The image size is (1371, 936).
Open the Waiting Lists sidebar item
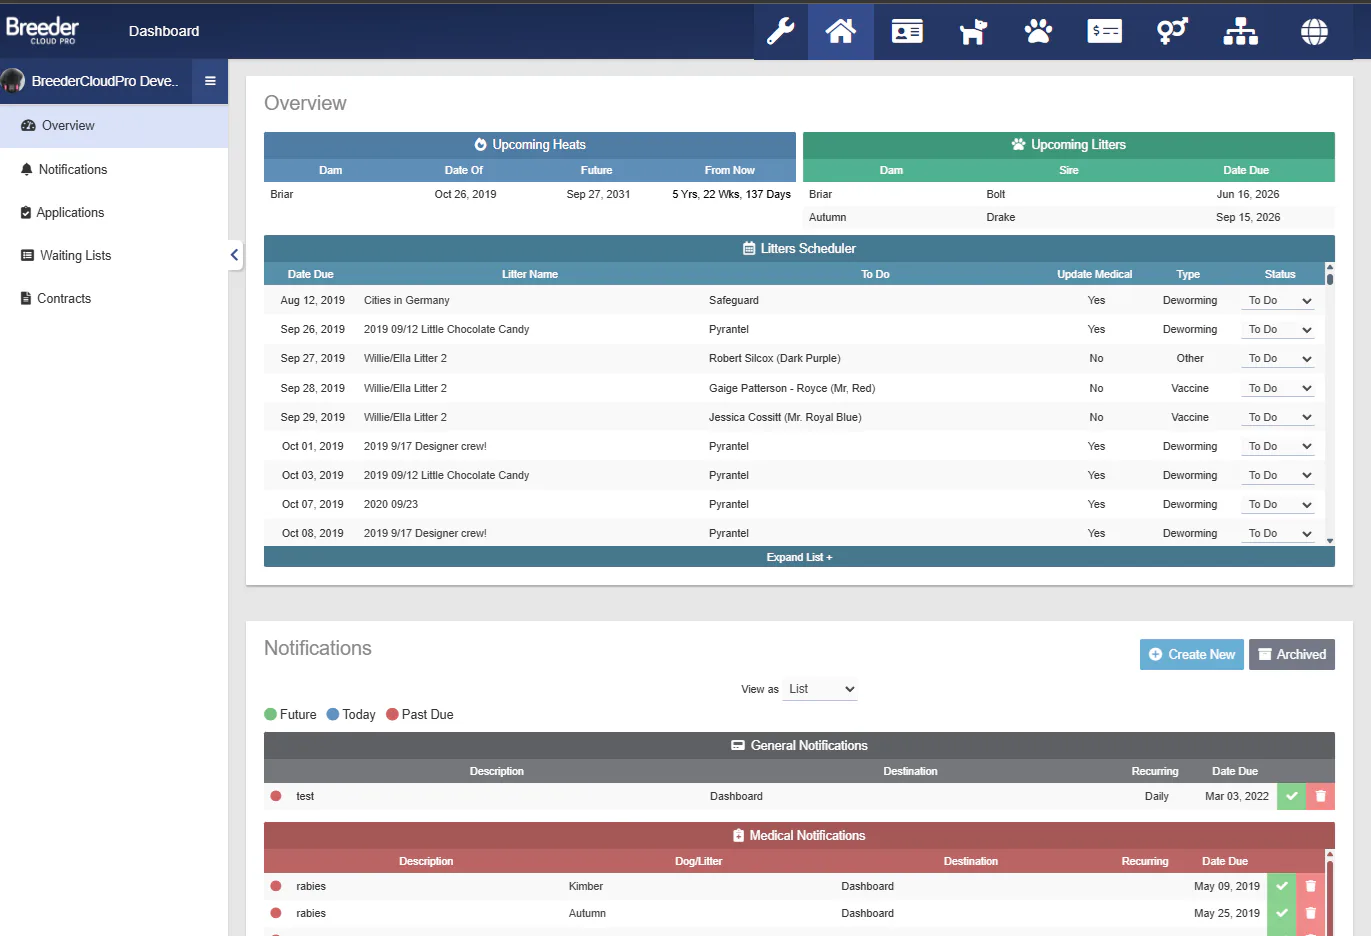pos(114,255)
